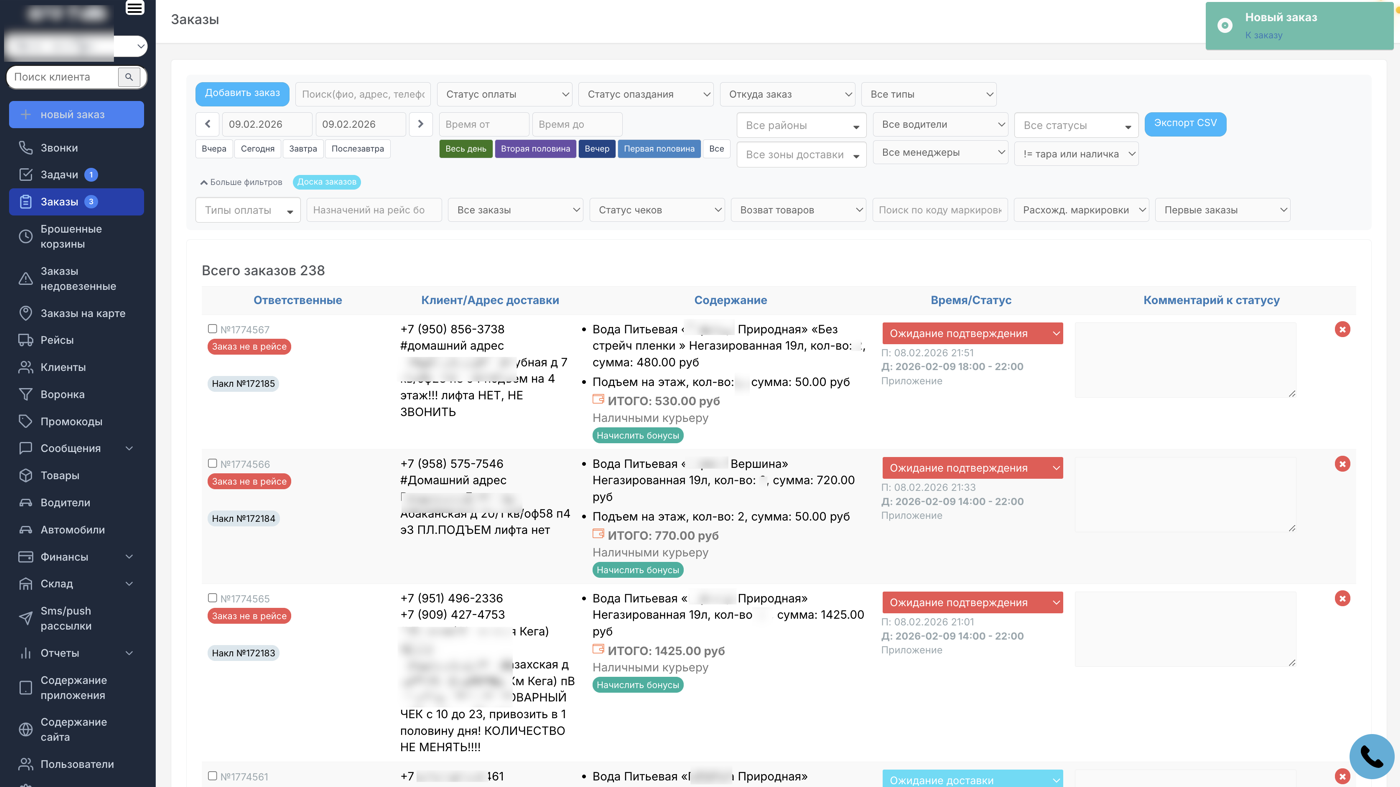Click the Поиск по коду маркировки field
The width and height of the screenshot is (1400, 787).
click(x=939, y=210)
